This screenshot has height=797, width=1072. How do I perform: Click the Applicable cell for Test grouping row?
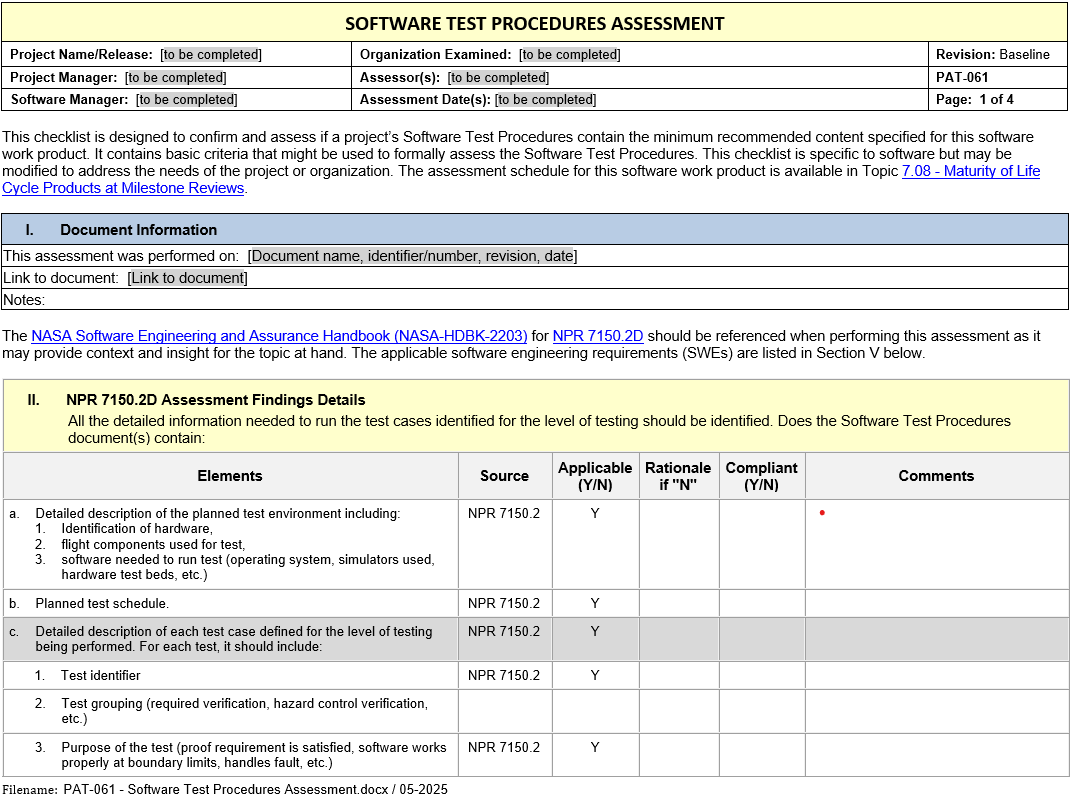pos(595,711)
